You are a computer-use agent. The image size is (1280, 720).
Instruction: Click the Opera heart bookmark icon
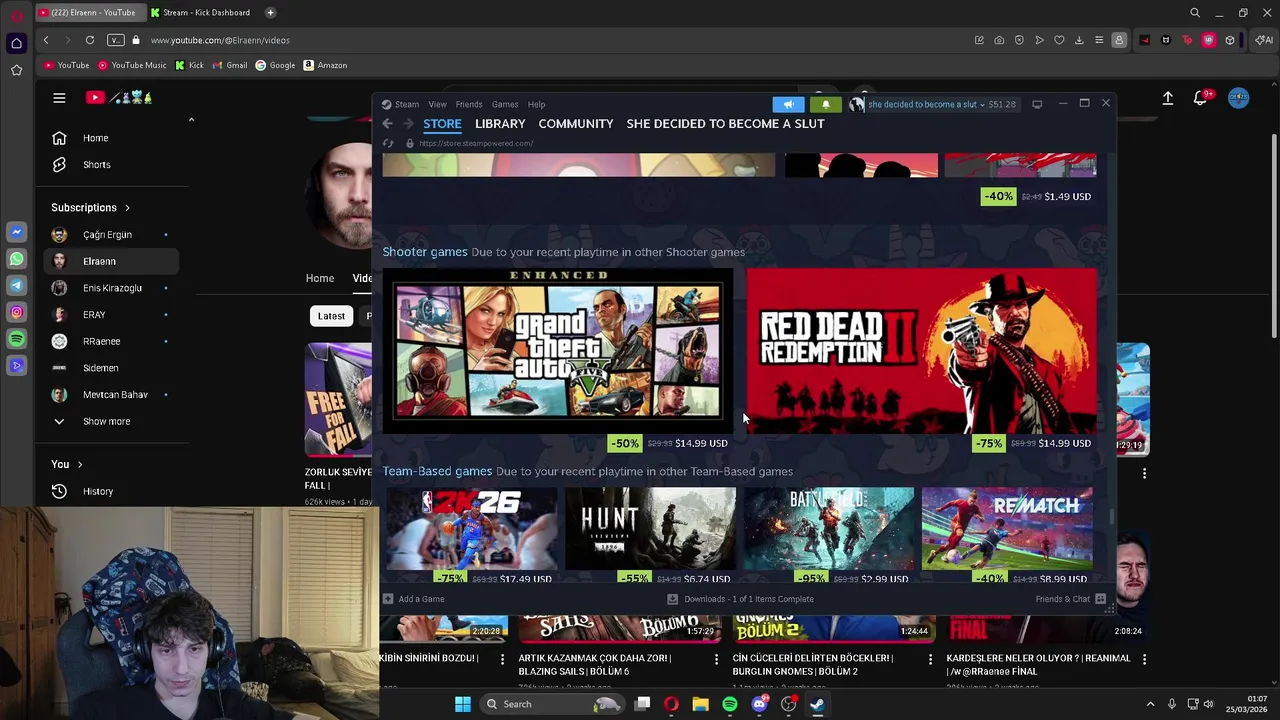click(x=1059, y=40)
